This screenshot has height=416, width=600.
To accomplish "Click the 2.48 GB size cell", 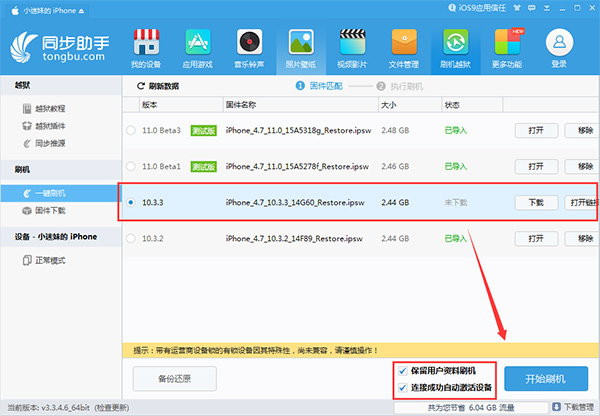I will tap(395, 131).
